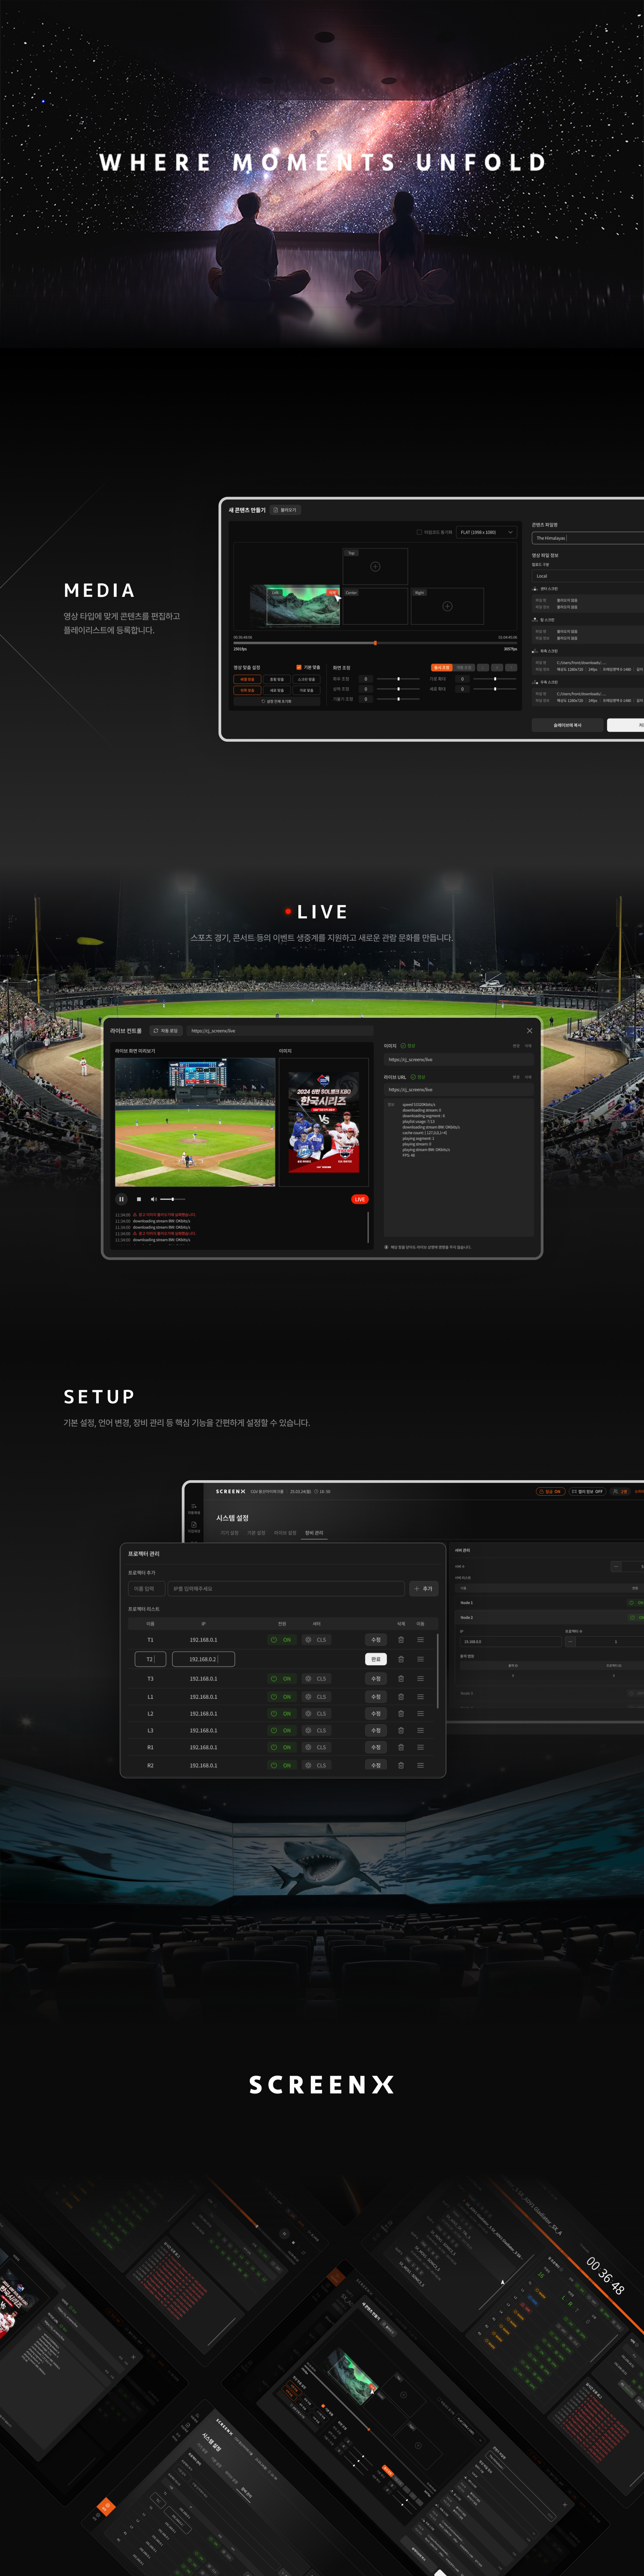Open the 라이브 설정 settings tab

285,1533
